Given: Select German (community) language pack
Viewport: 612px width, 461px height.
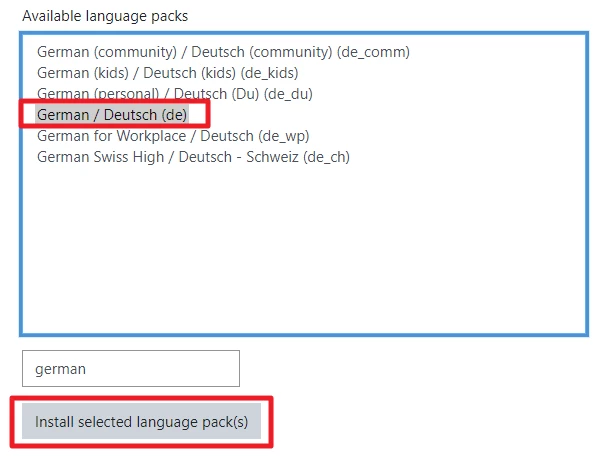Looking at the screenshot, I should pos(223,51).
